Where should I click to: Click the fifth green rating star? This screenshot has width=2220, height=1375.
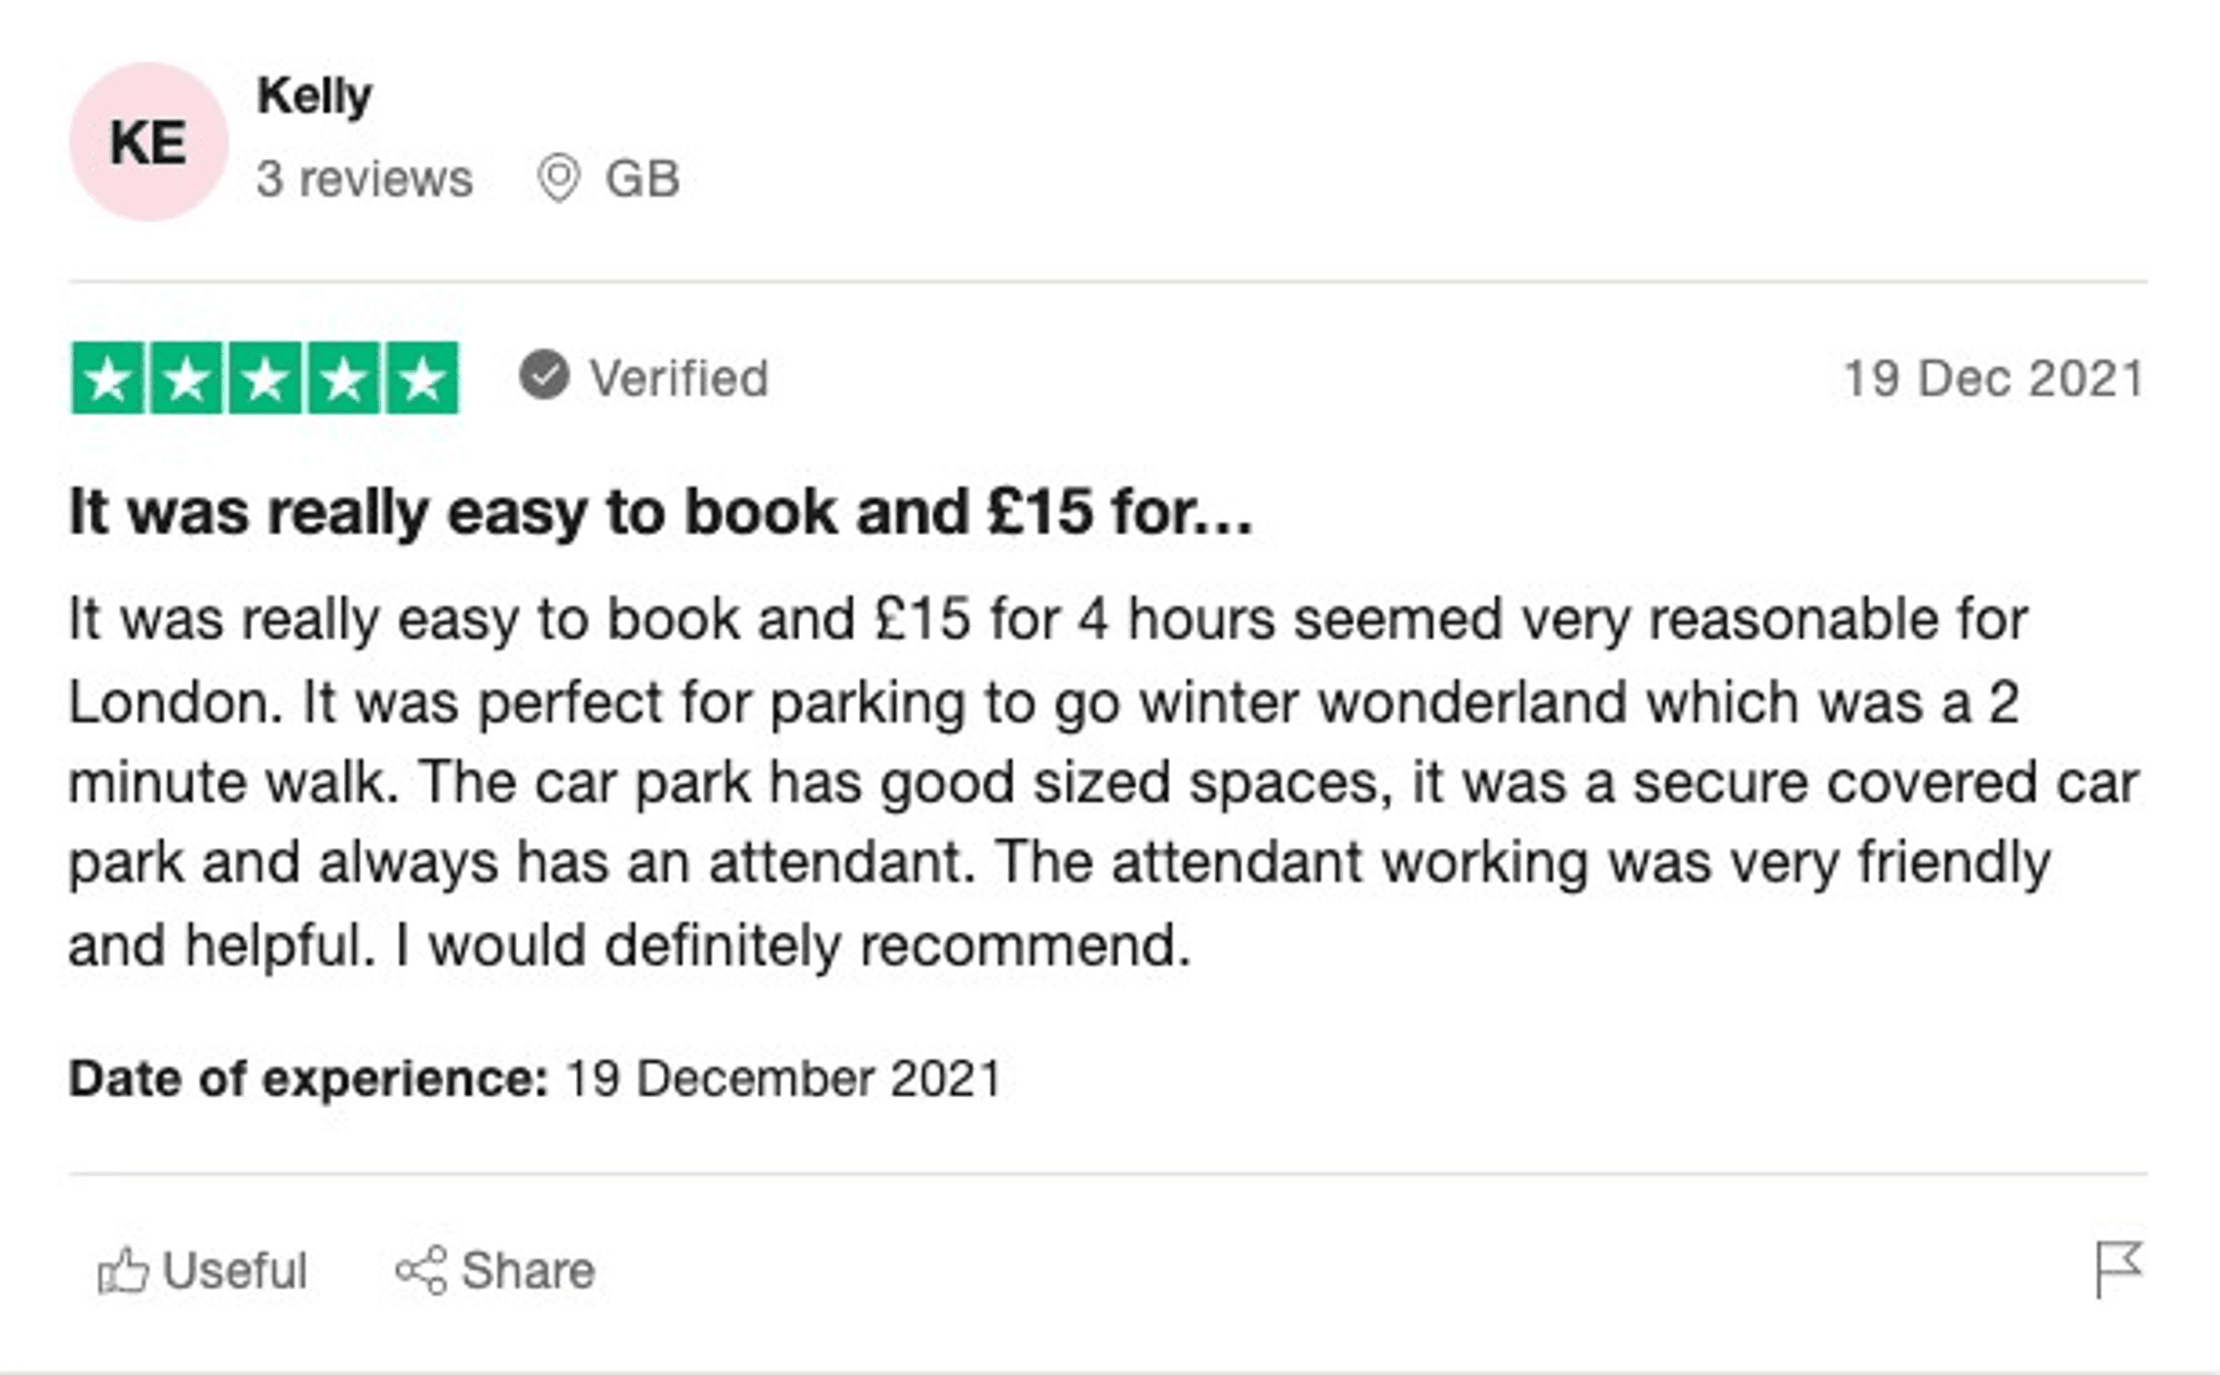(x=422, y=378)
